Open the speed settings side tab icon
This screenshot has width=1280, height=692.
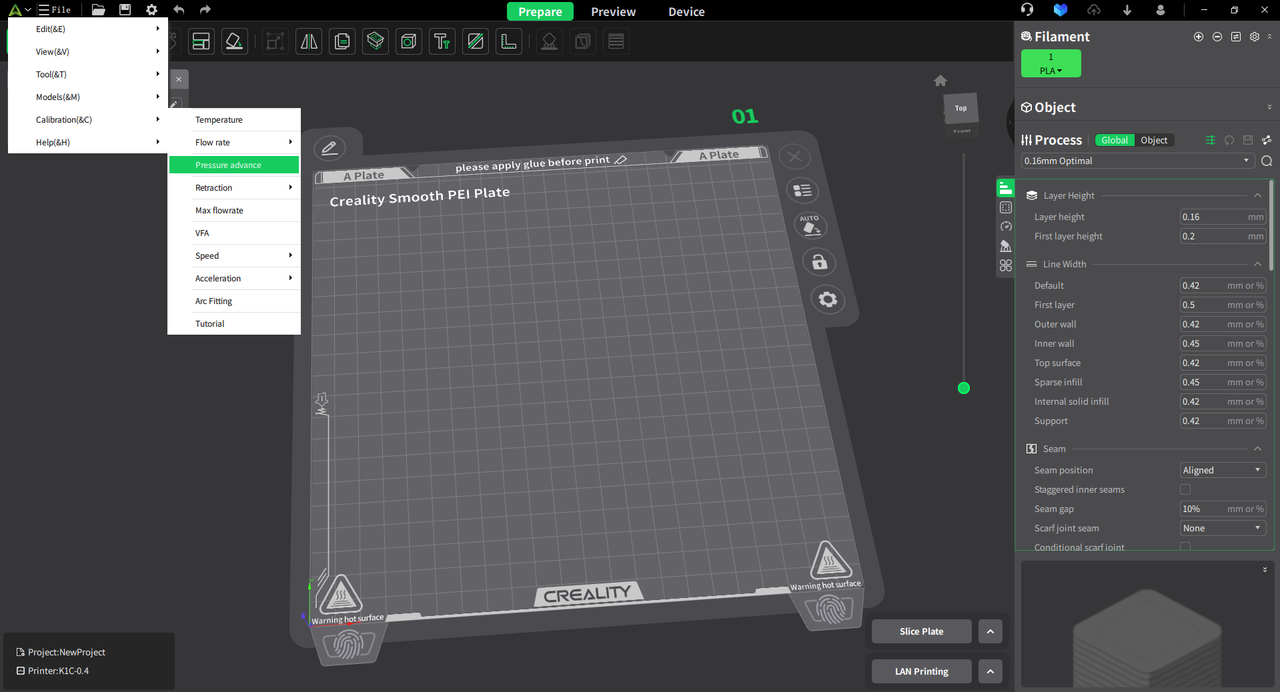[x=1005, y=227]
